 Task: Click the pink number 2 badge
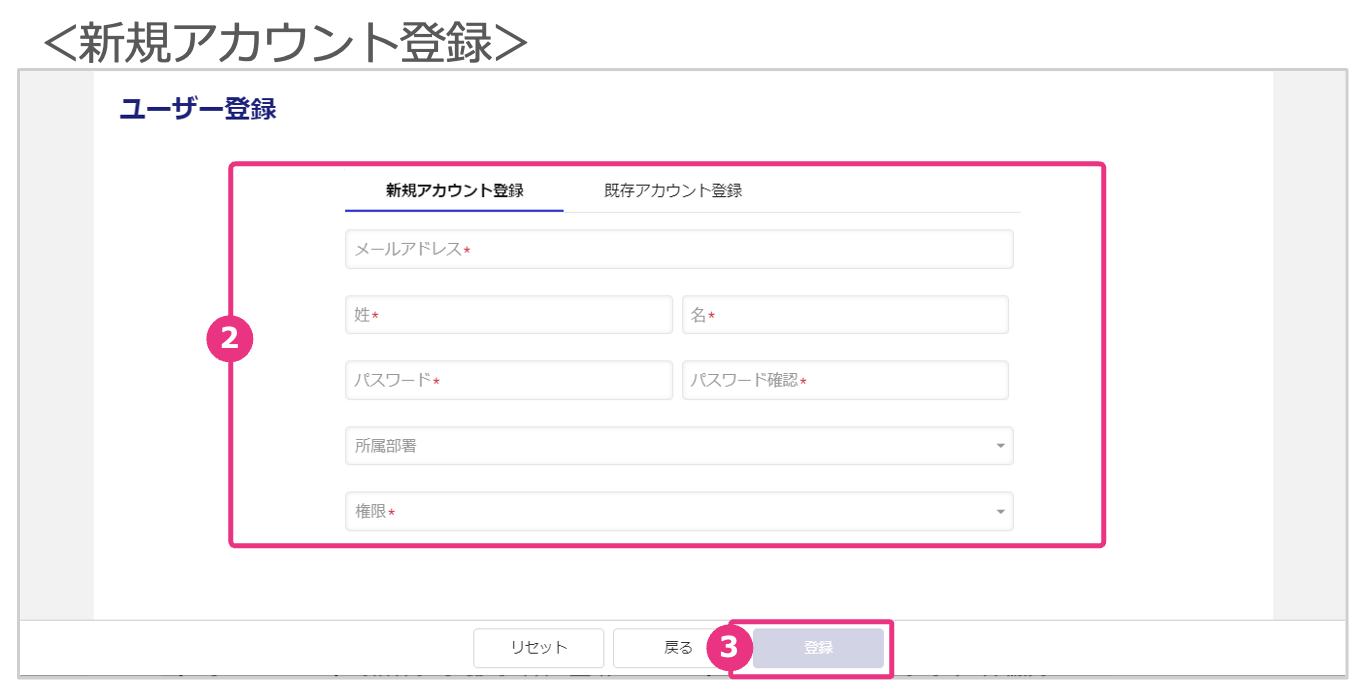tap(230, 340)
